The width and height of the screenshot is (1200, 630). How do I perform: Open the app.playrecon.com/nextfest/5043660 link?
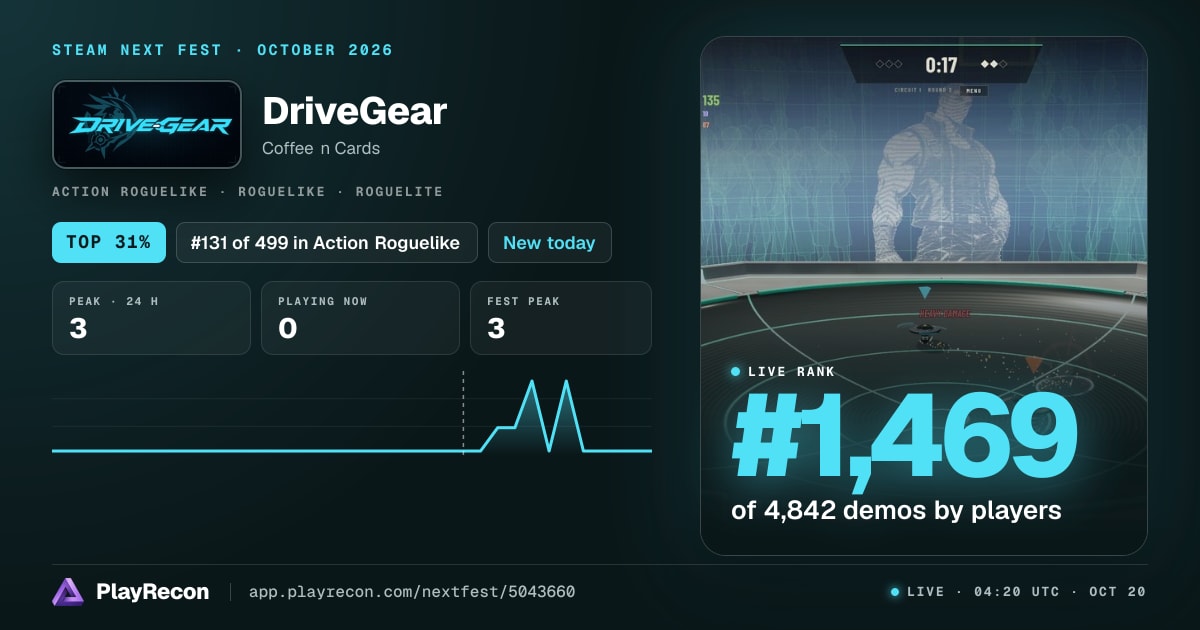click(x=412, y=592)
